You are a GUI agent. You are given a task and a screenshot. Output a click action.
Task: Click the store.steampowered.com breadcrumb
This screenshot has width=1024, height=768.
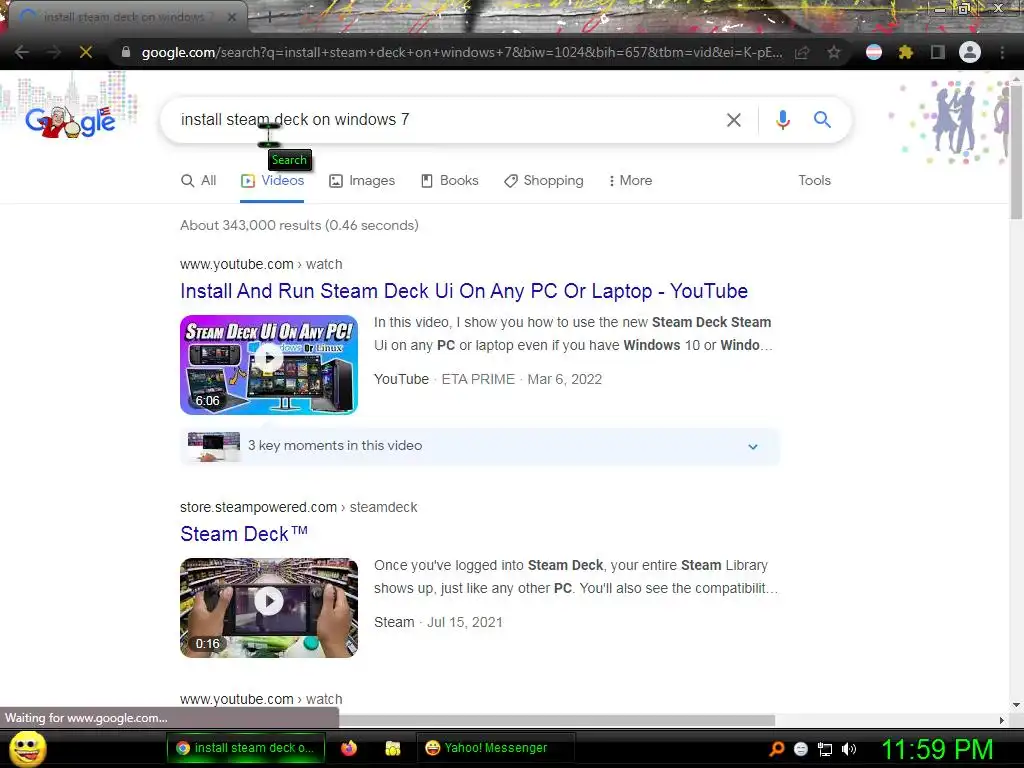tap(298, 507)
